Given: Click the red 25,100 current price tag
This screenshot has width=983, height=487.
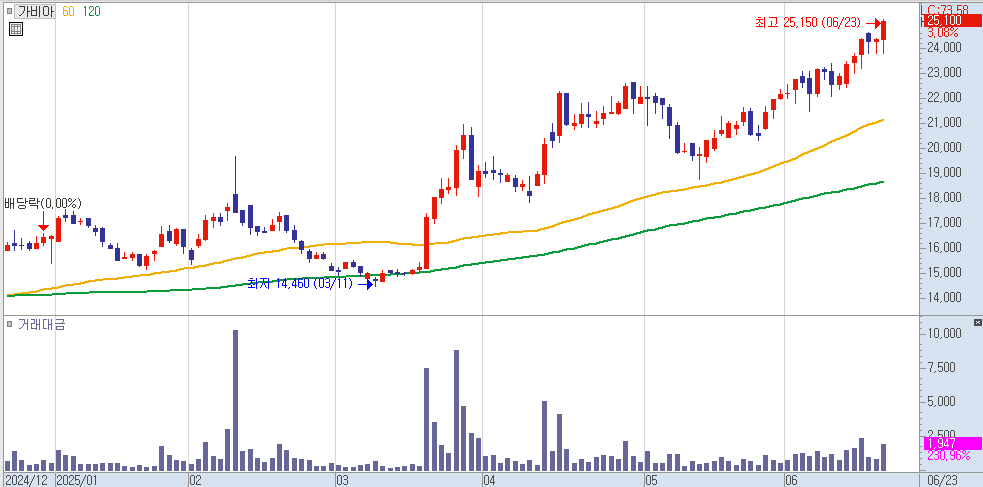Looking at the screenshot, I should (953, 21).
